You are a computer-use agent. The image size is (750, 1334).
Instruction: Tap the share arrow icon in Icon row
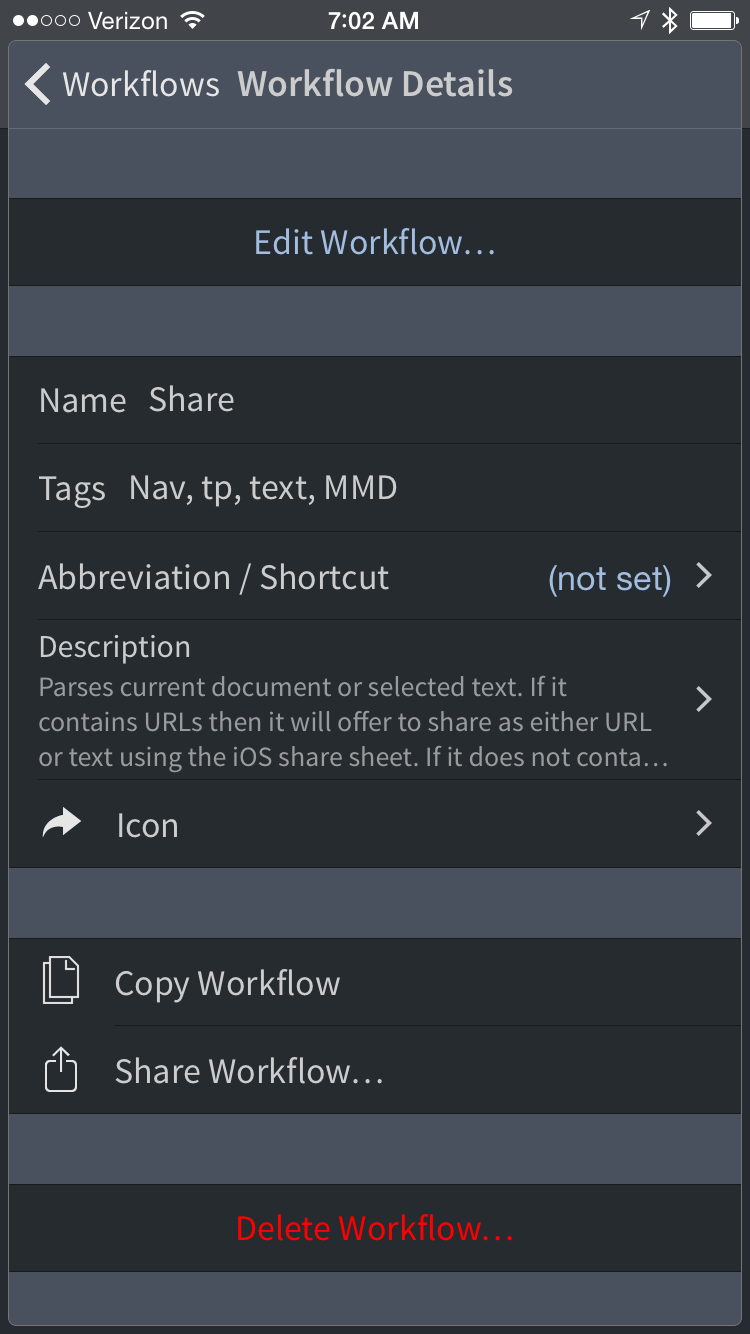tap(62, 824)
